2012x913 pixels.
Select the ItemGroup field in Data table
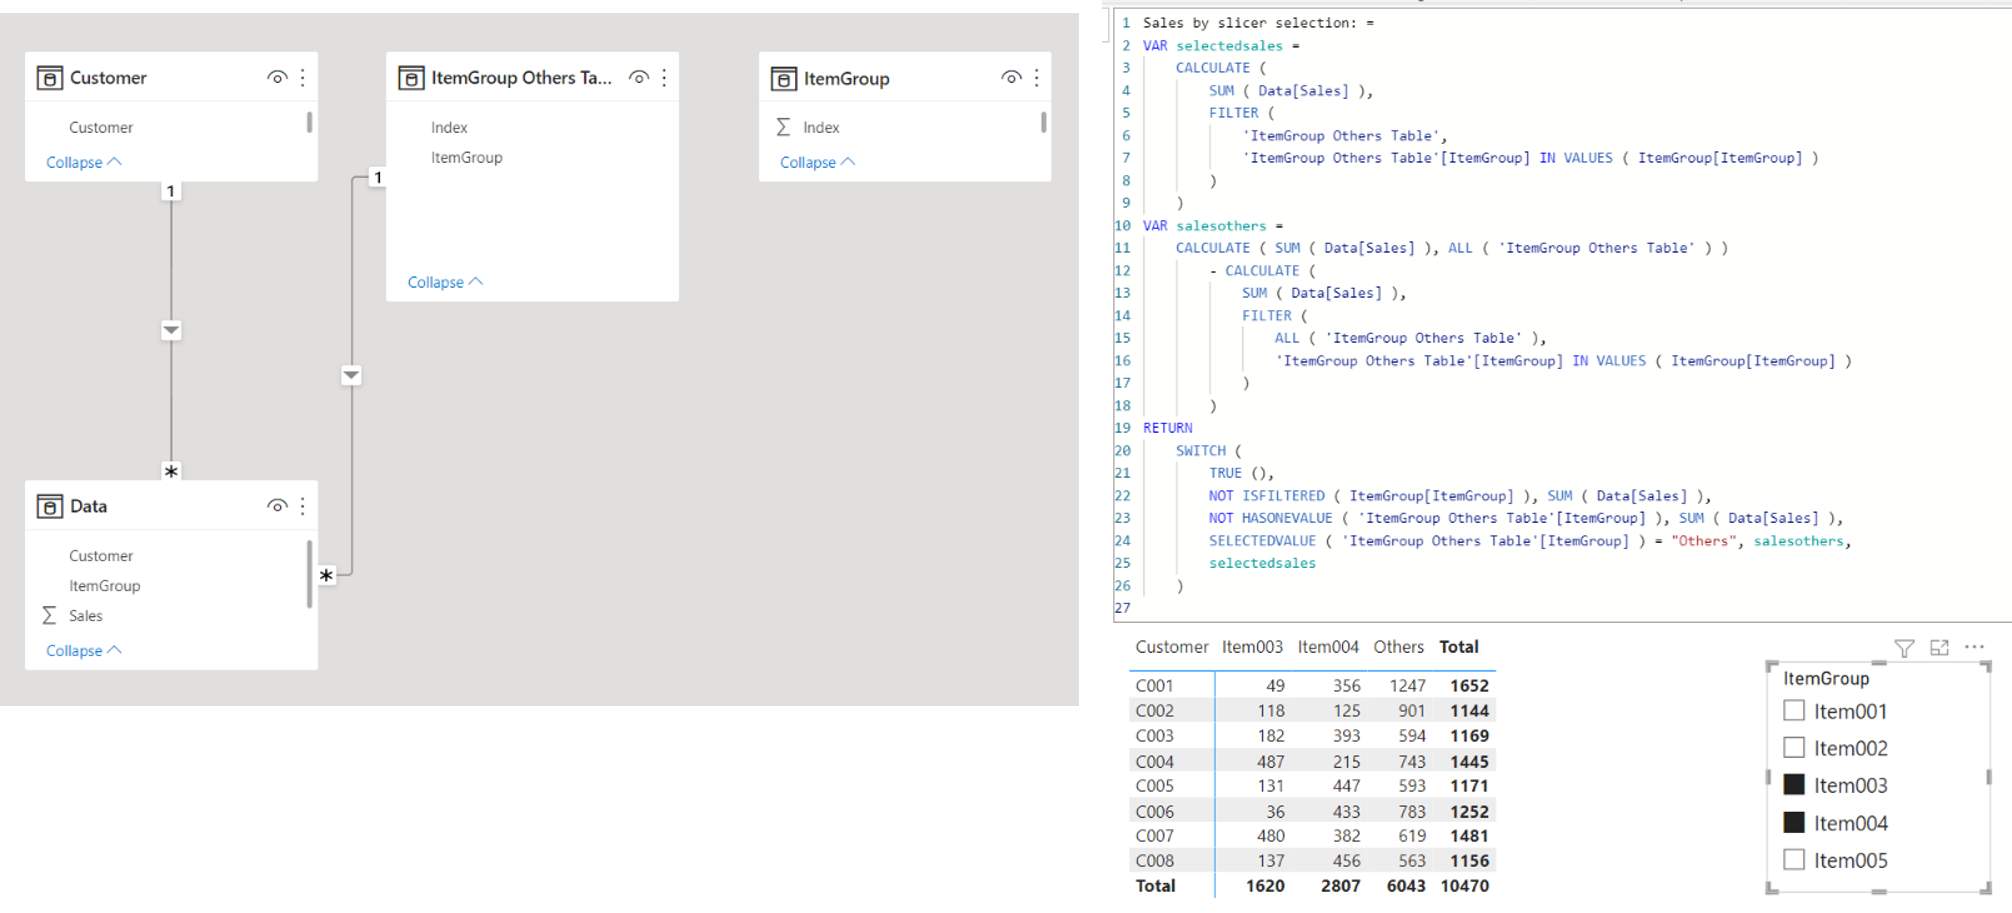click(104, 586)
